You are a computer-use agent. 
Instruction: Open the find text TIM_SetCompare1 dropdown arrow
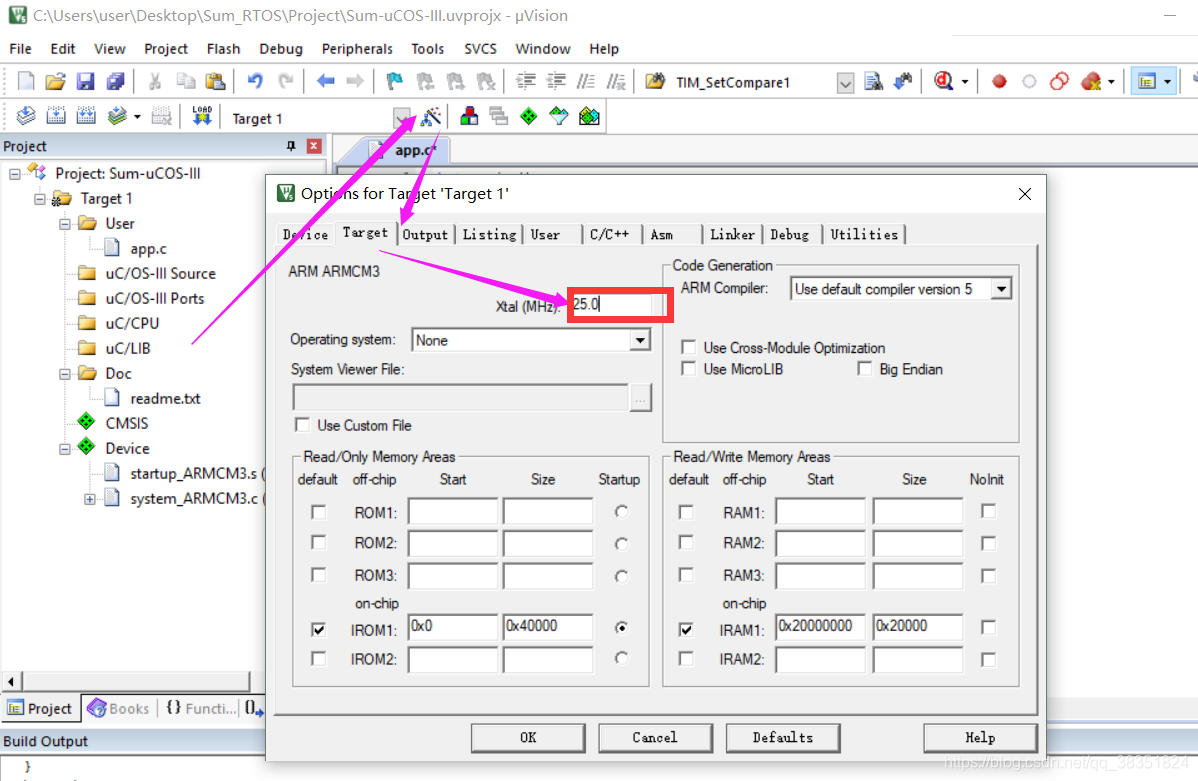845,83
